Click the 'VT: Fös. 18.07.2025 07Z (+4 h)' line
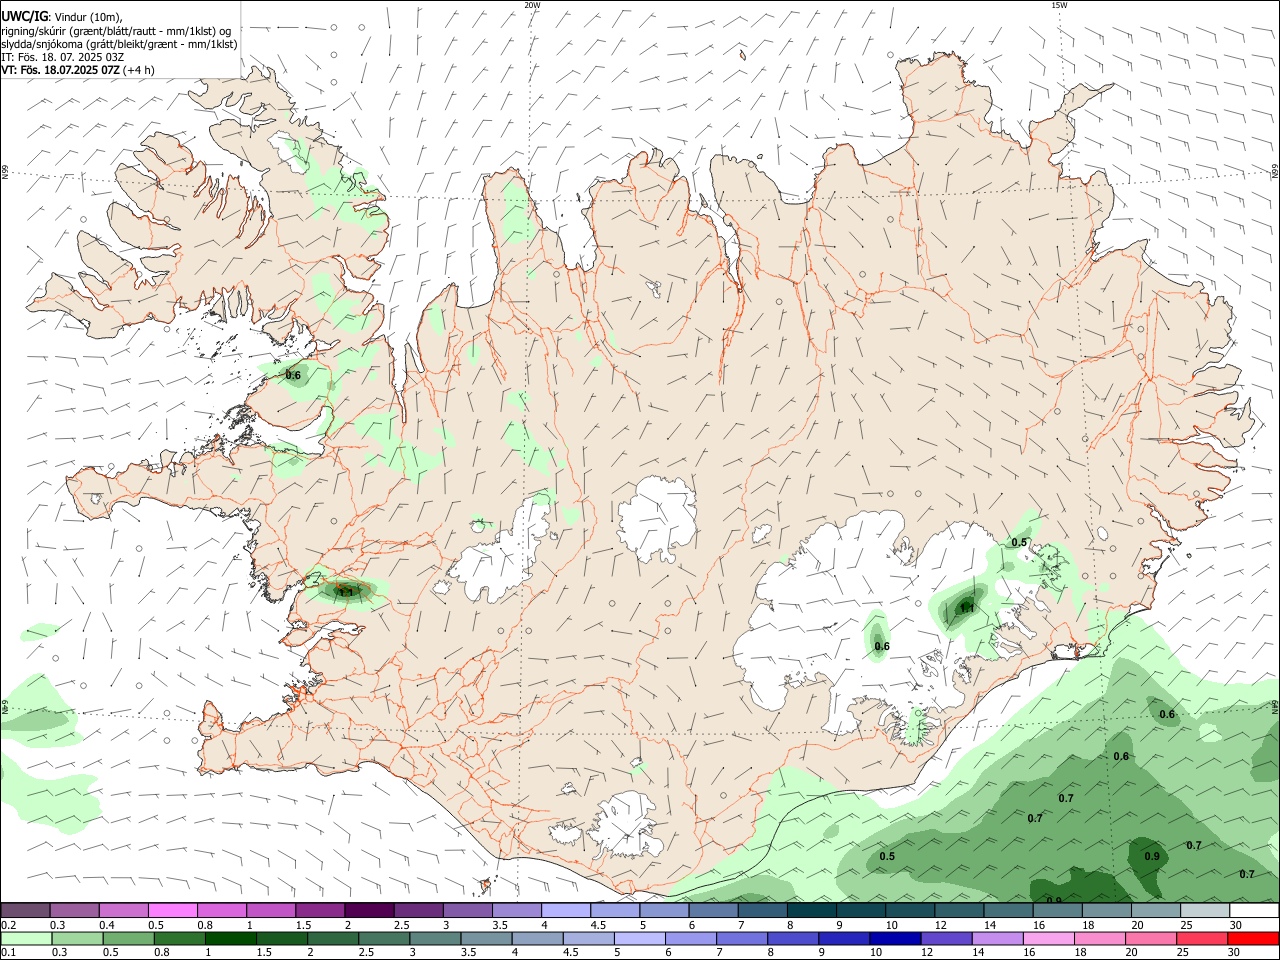Image resolution: width=1280 pixels, height=960 pixels. (78, 70)
